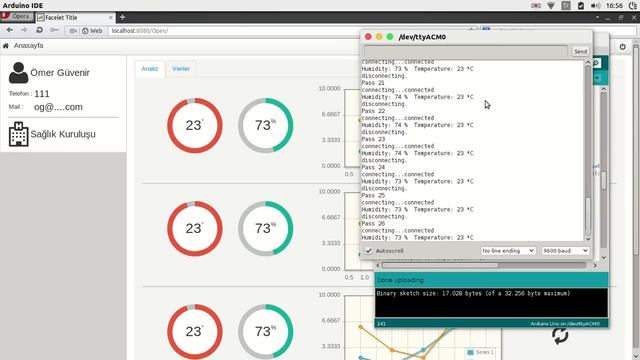Click the camera icon beside Web badge
This screenshot has width=640, height=360.
(73, 31)
